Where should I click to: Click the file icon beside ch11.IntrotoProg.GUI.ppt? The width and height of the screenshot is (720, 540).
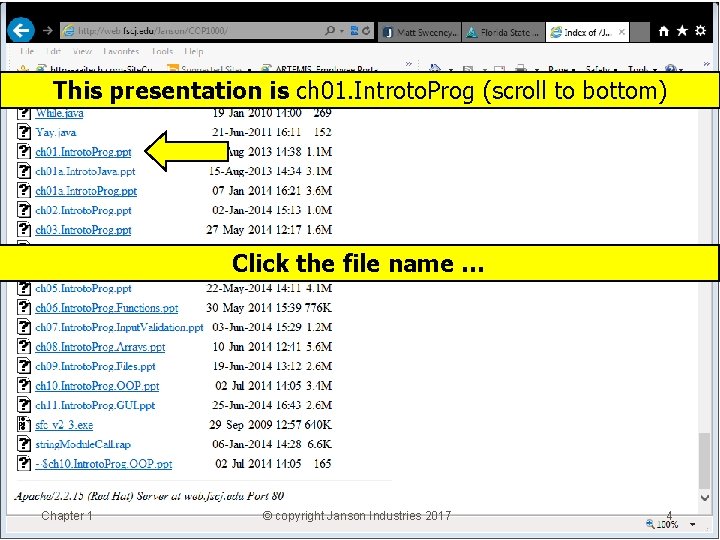pos(23,405)
